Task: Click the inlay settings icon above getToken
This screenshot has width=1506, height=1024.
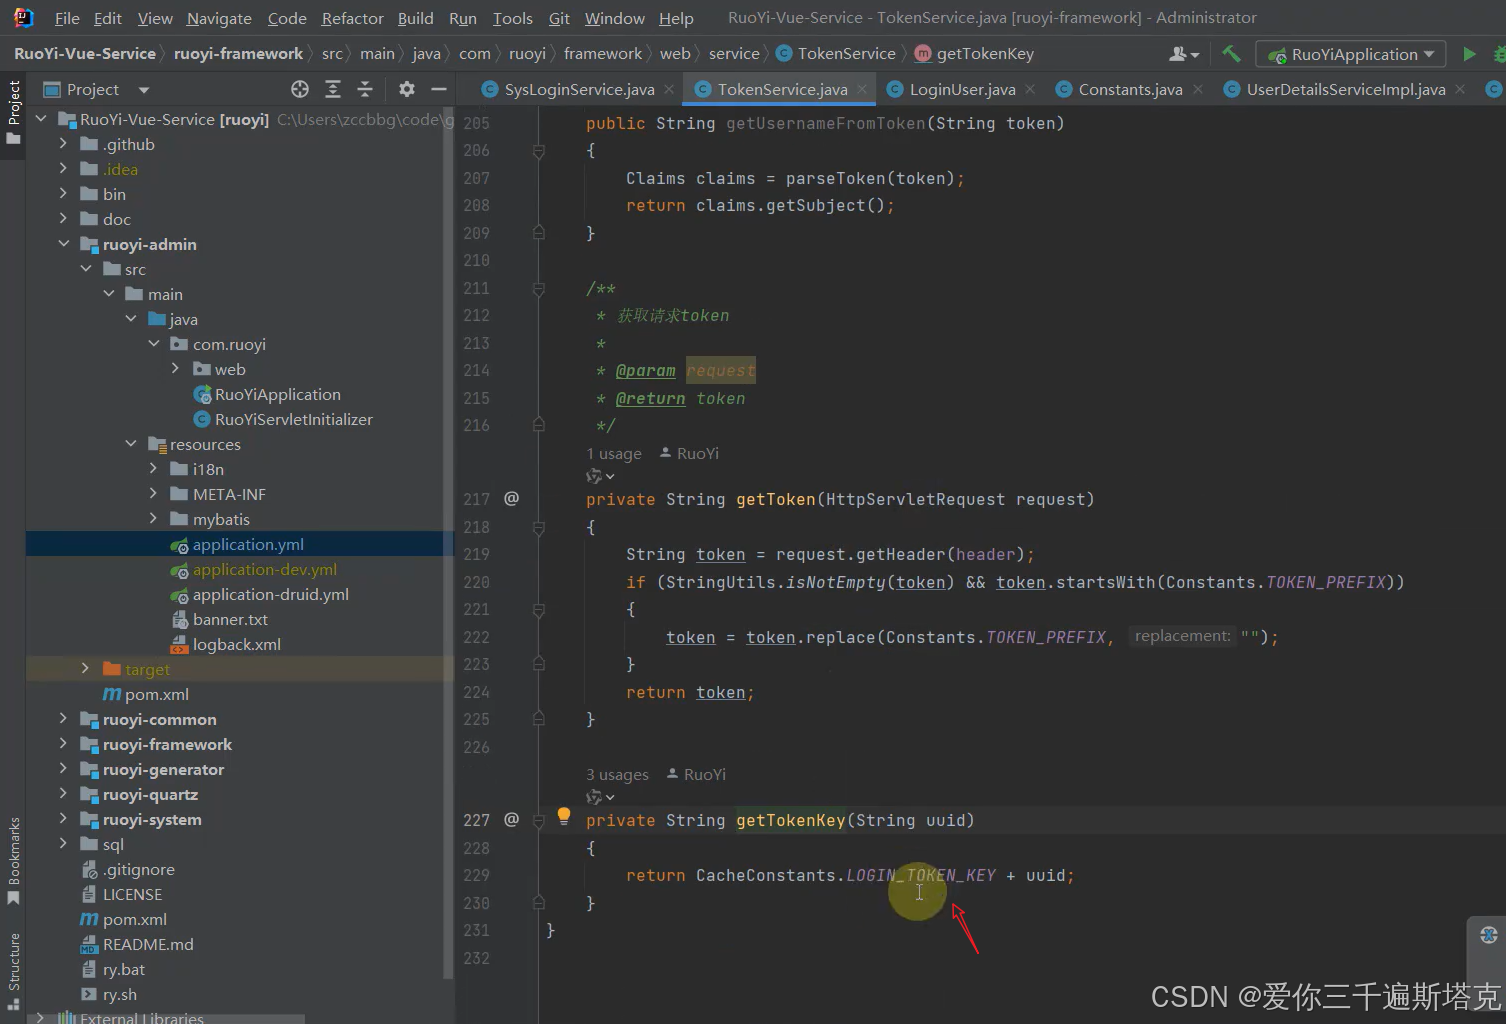Action: tap(599, 476)
